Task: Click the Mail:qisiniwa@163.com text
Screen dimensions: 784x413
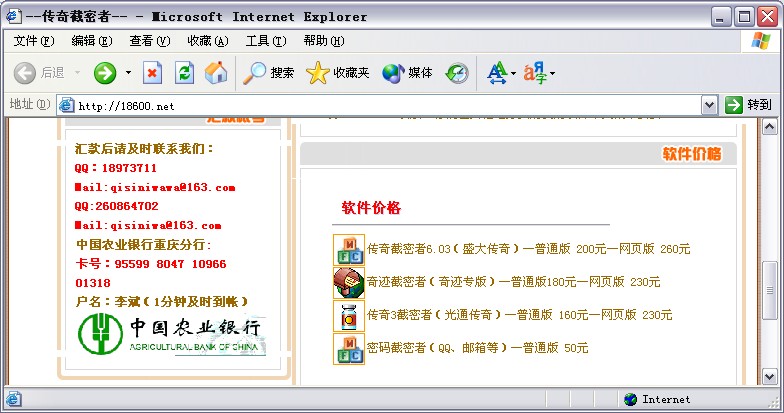Action: pos(148,225)
